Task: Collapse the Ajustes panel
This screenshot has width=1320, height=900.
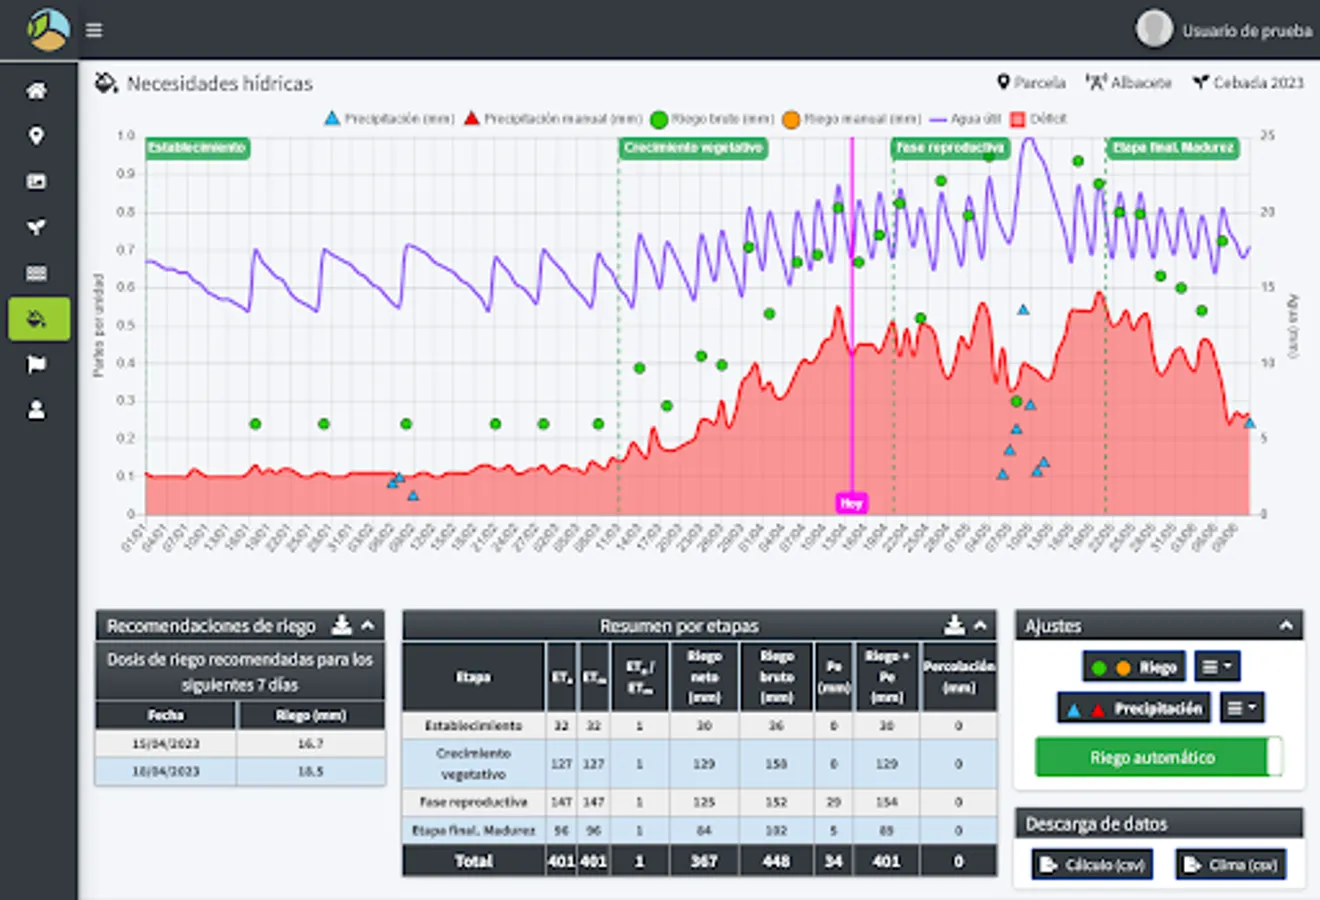Action: tap(1286, 626)
